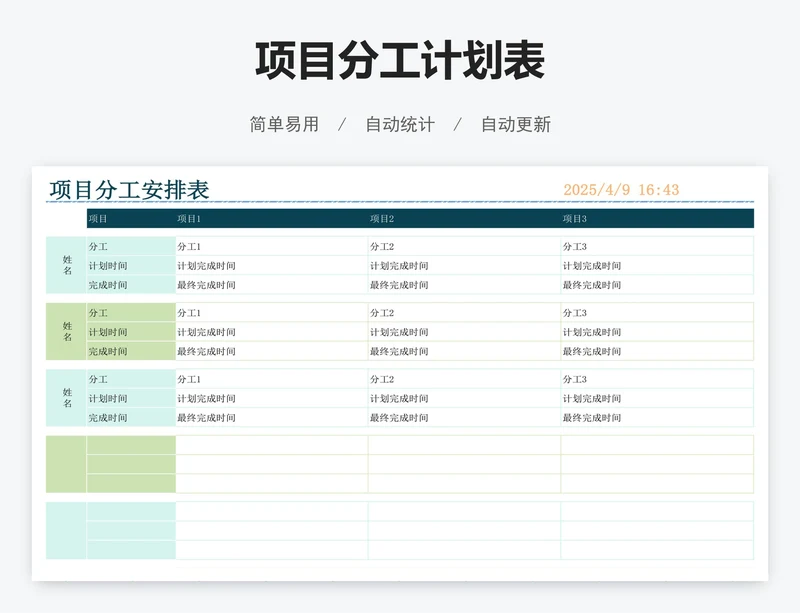
Task: Select the empty green name cell in the fourth block
Action: 67,464
